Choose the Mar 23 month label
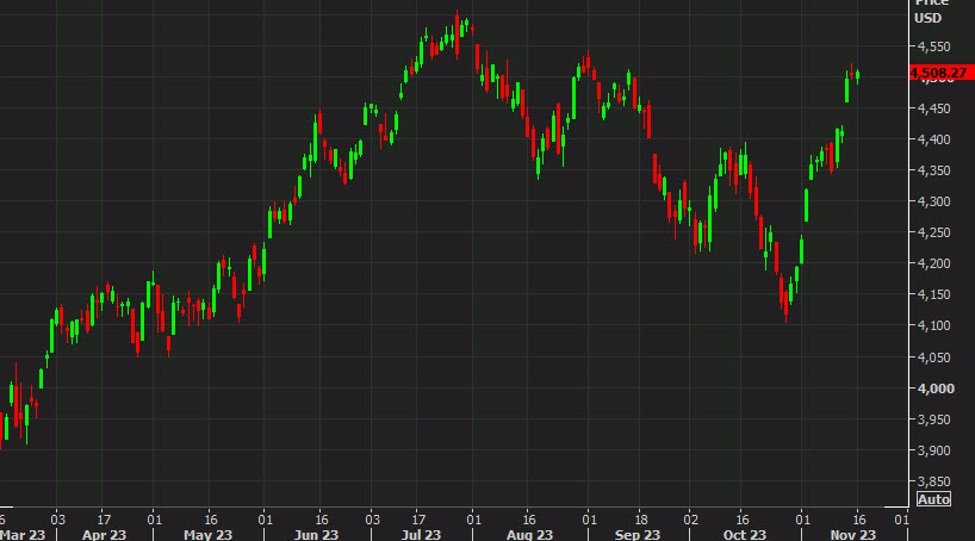975x541 pixels. (x=20, y=534)
